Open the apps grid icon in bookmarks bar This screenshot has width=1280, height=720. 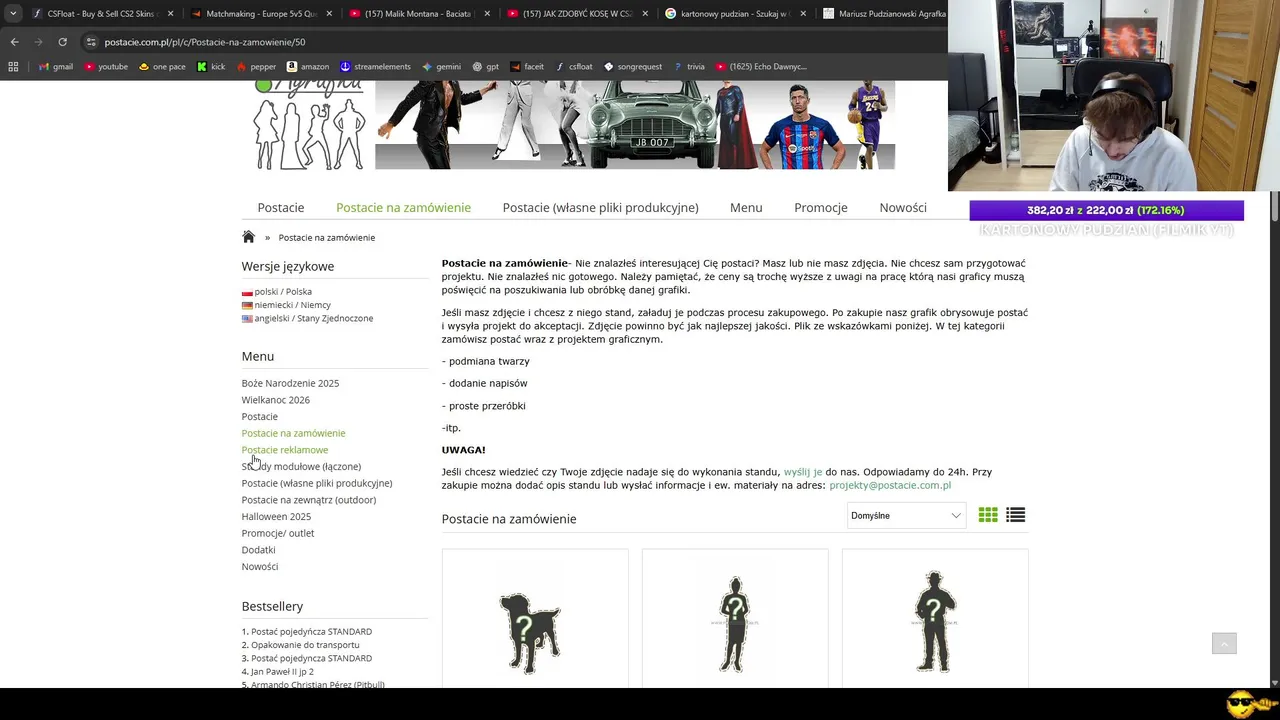pos(13,67)
